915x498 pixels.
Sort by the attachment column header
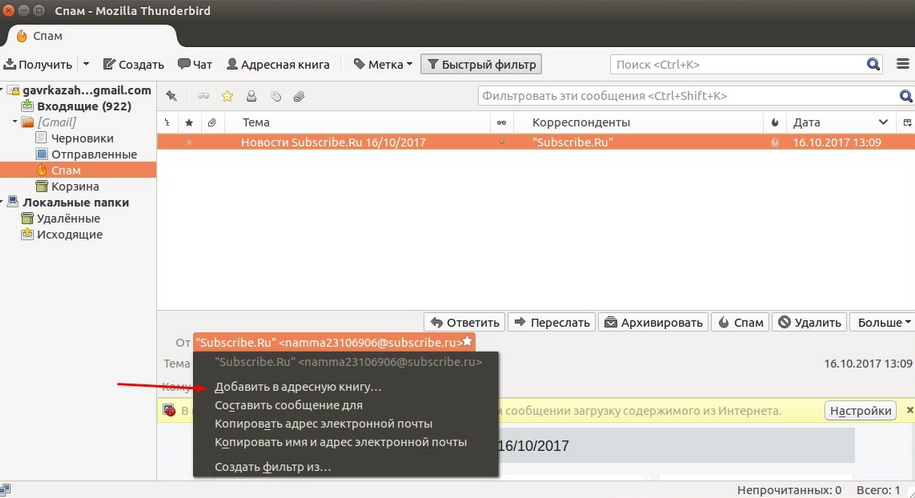212,123
